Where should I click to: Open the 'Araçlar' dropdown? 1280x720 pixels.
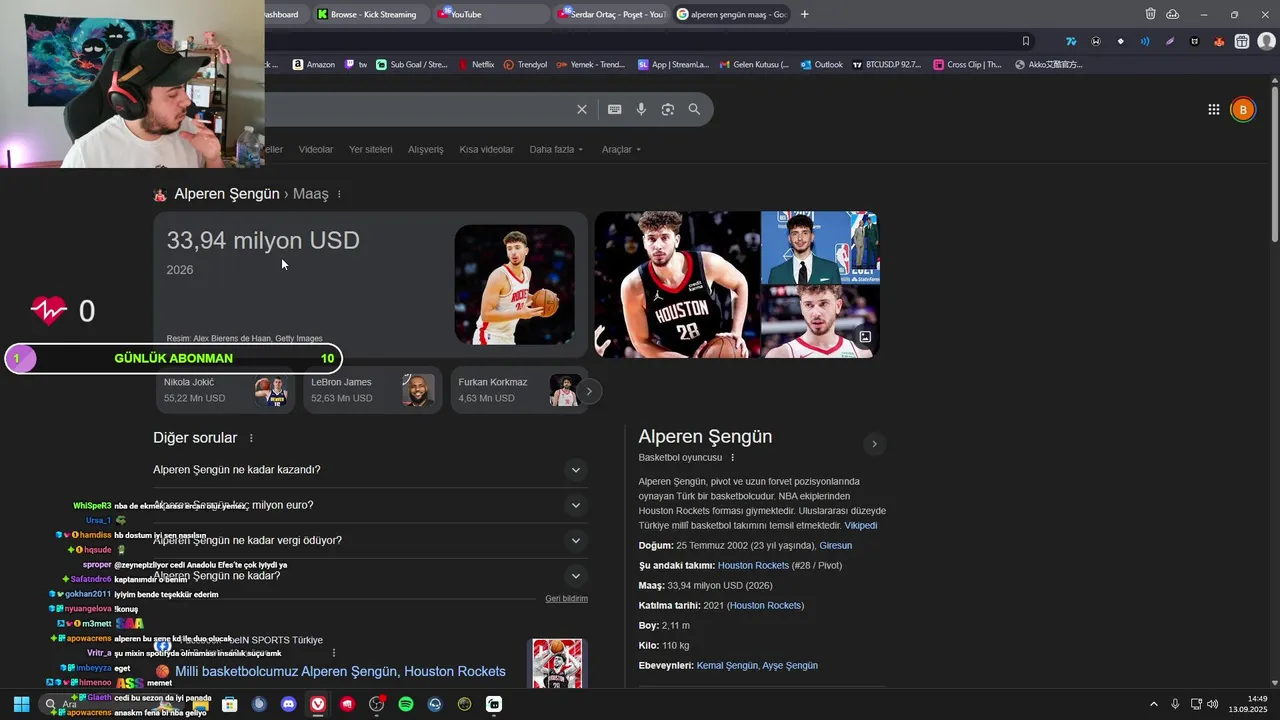[621, 149]
